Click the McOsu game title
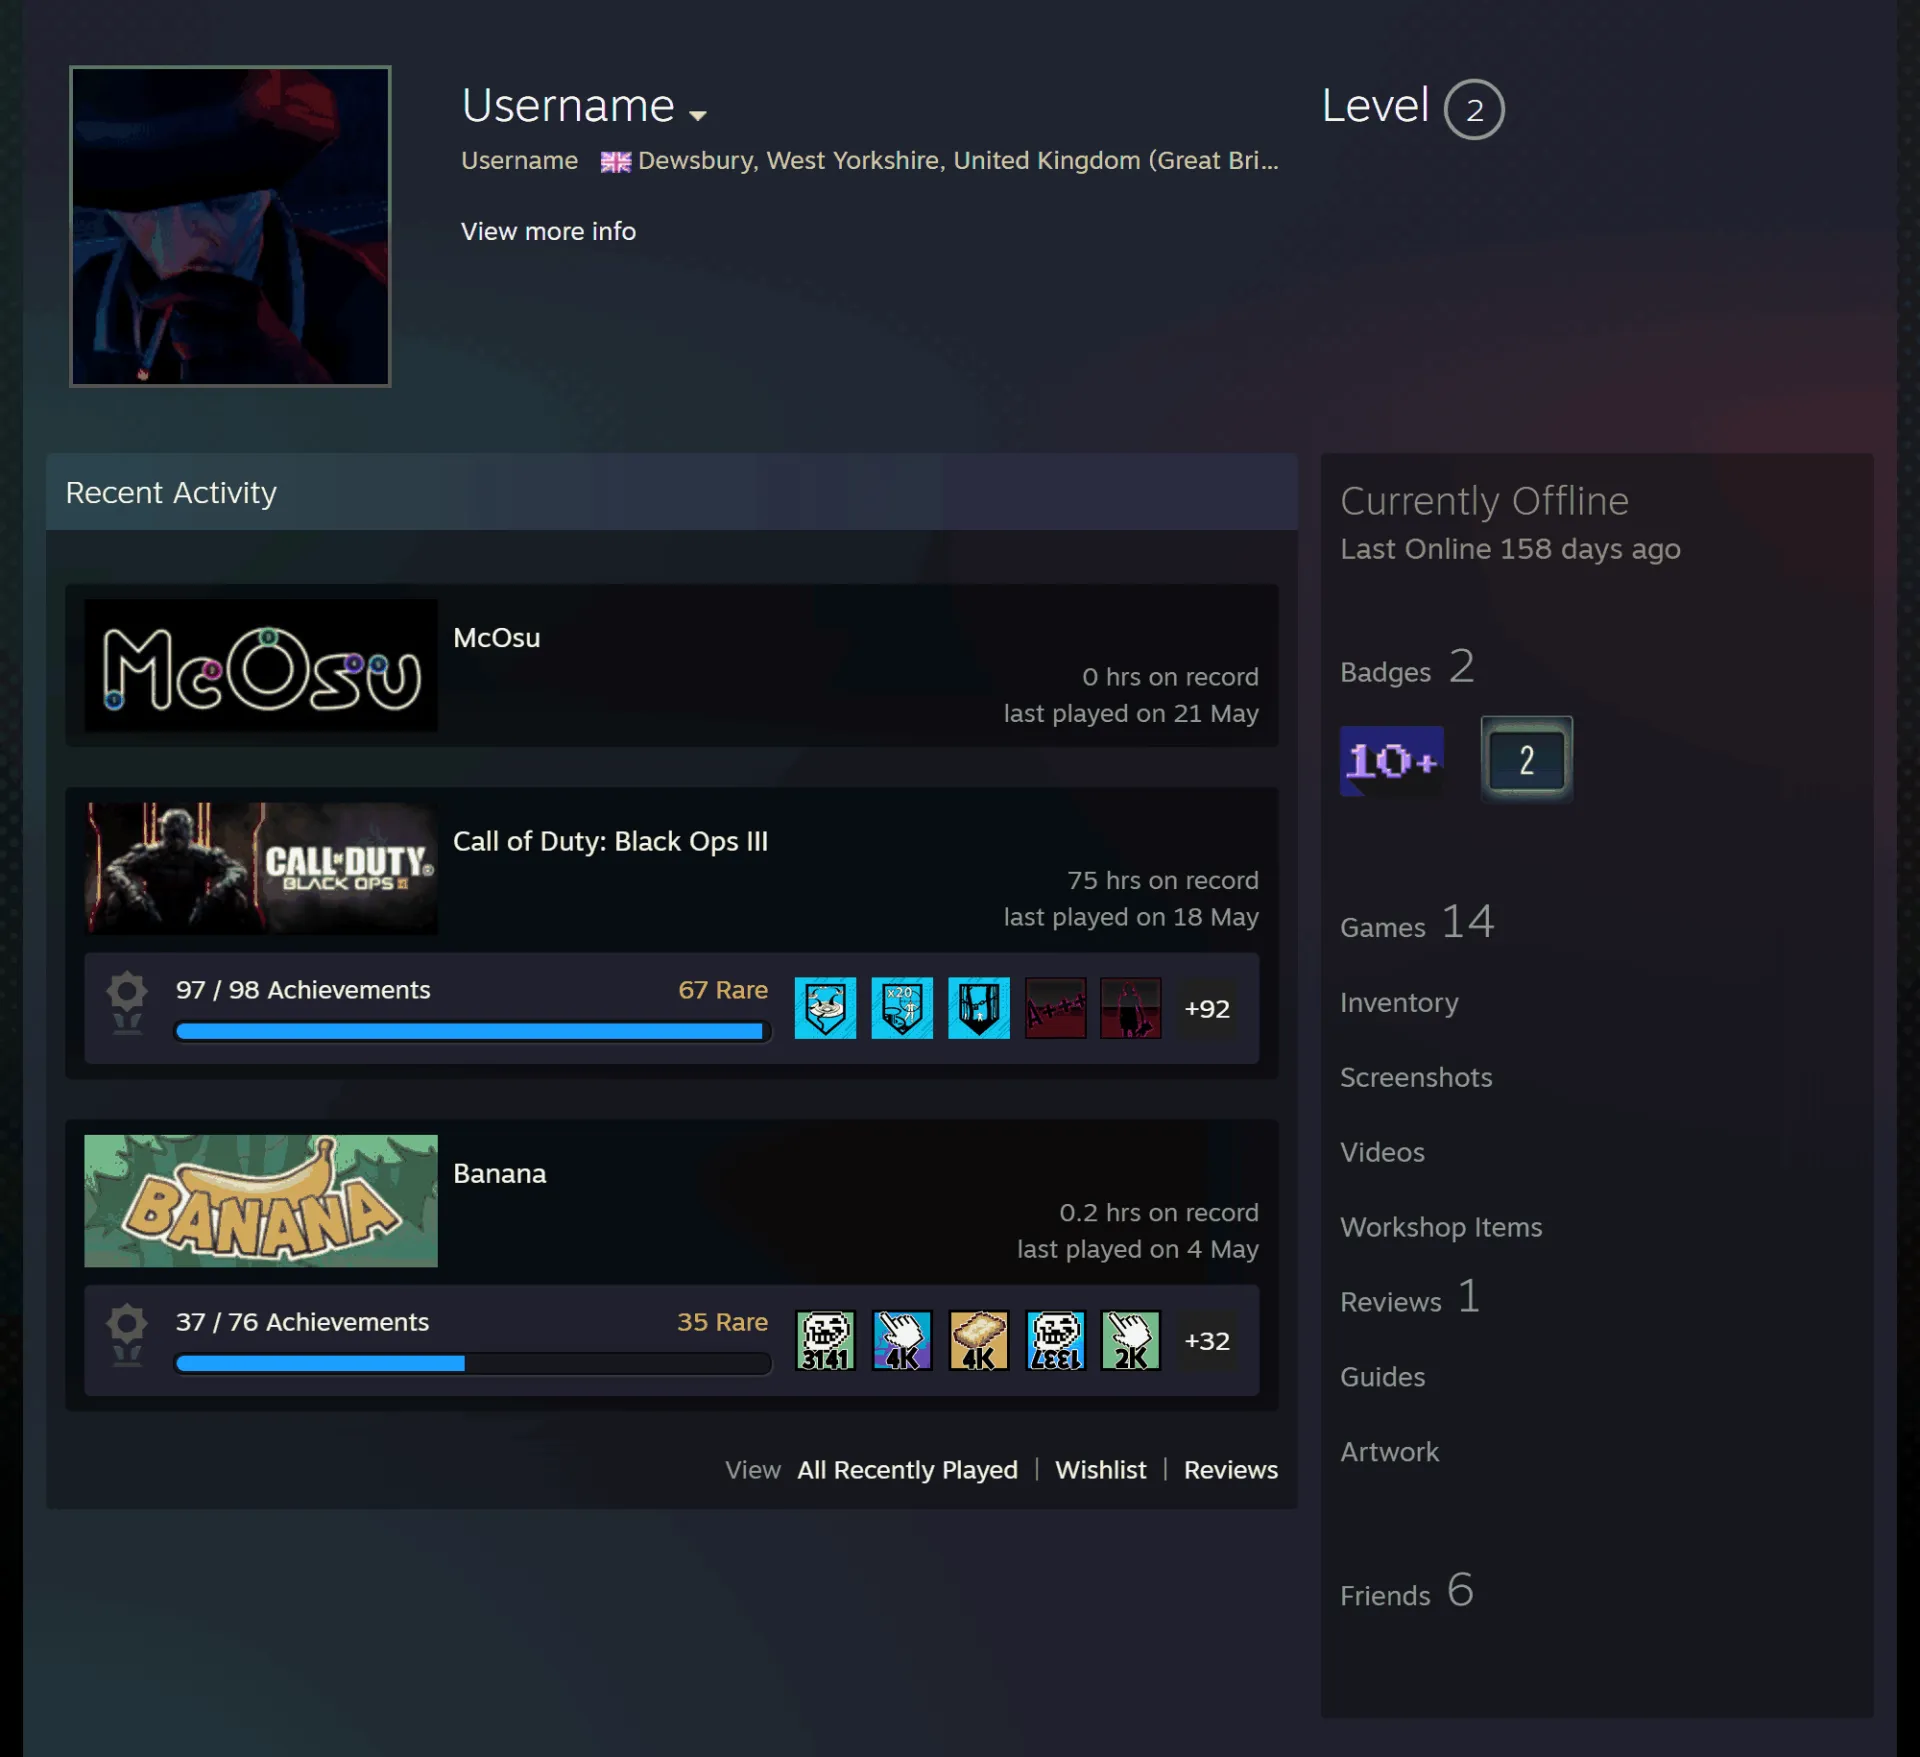The height and width of the screenshot is (1757, 1920). pos(496,638)
